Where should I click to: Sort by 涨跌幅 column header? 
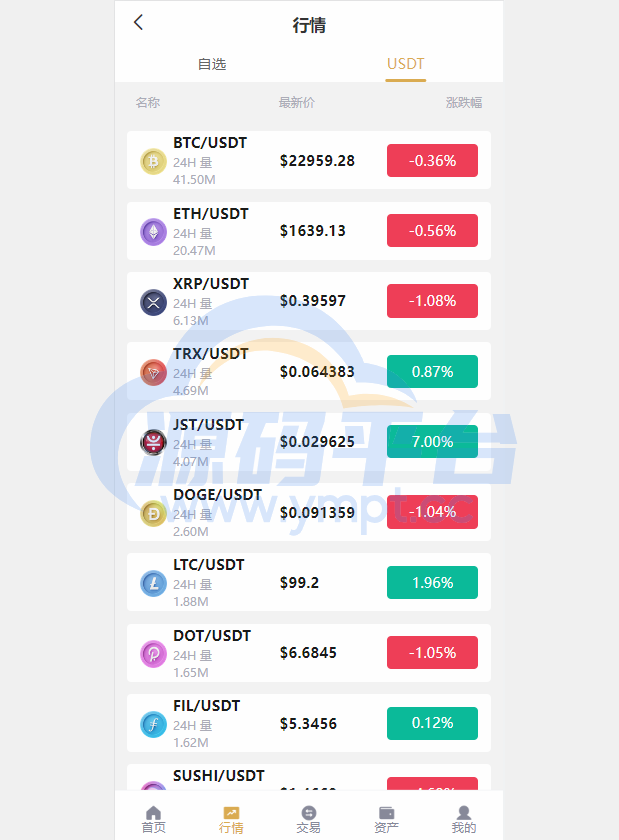pyautogui.click(x=464, y=102)
